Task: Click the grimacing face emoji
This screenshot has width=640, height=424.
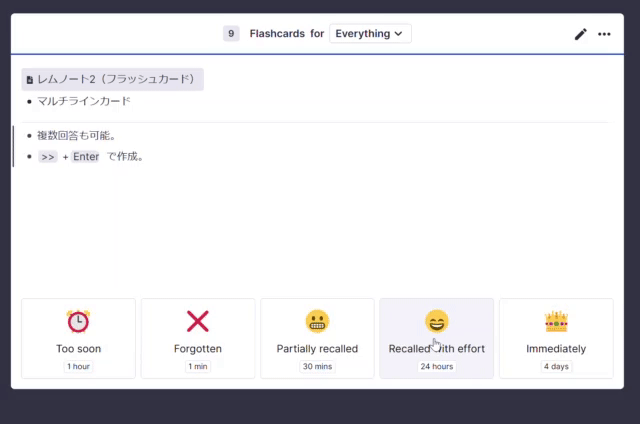Action: pos(317,321)
